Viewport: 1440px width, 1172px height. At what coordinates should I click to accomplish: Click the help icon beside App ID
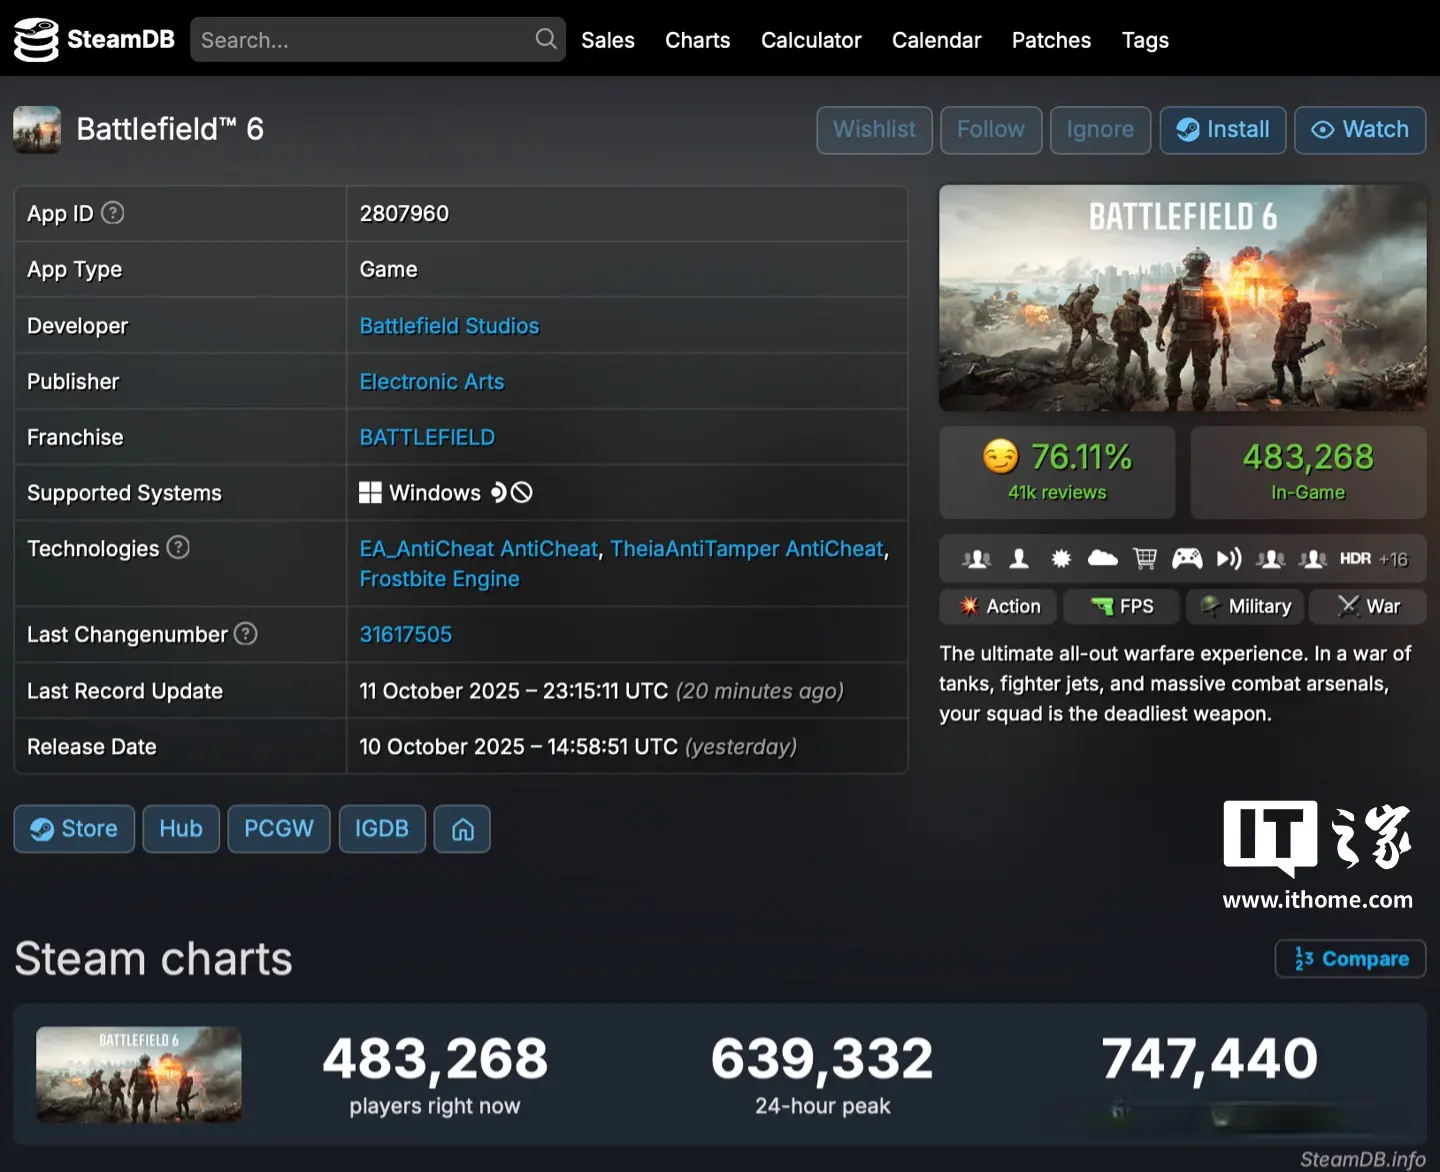113,213
